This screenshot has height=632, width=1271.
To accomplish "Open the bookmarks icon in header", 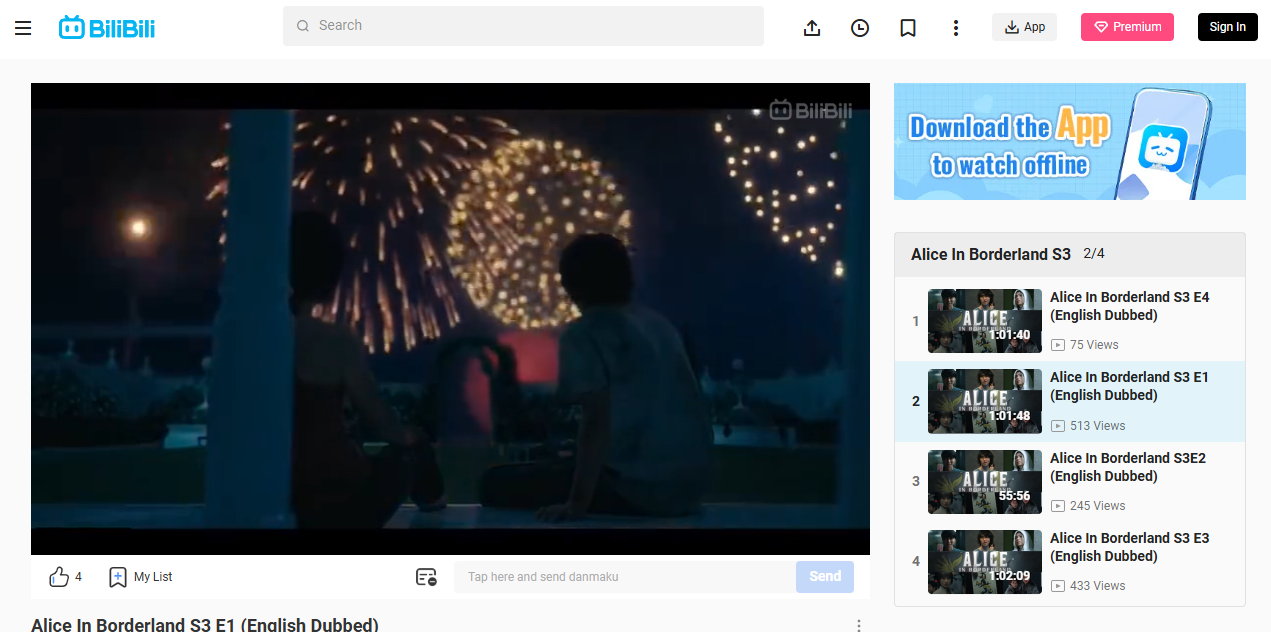I will [908, 28].
